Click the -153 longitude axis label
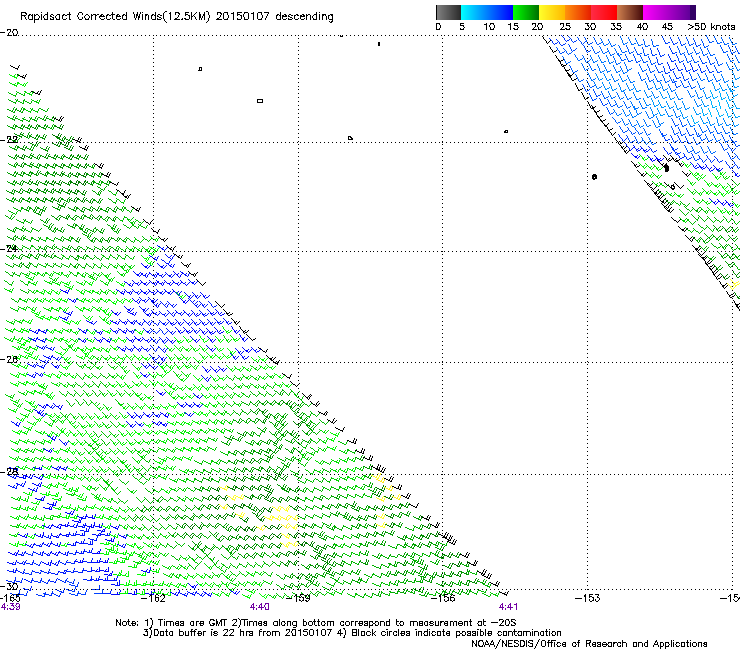The image size is (740, 650). pyautogui.click(x=588, y=599)
